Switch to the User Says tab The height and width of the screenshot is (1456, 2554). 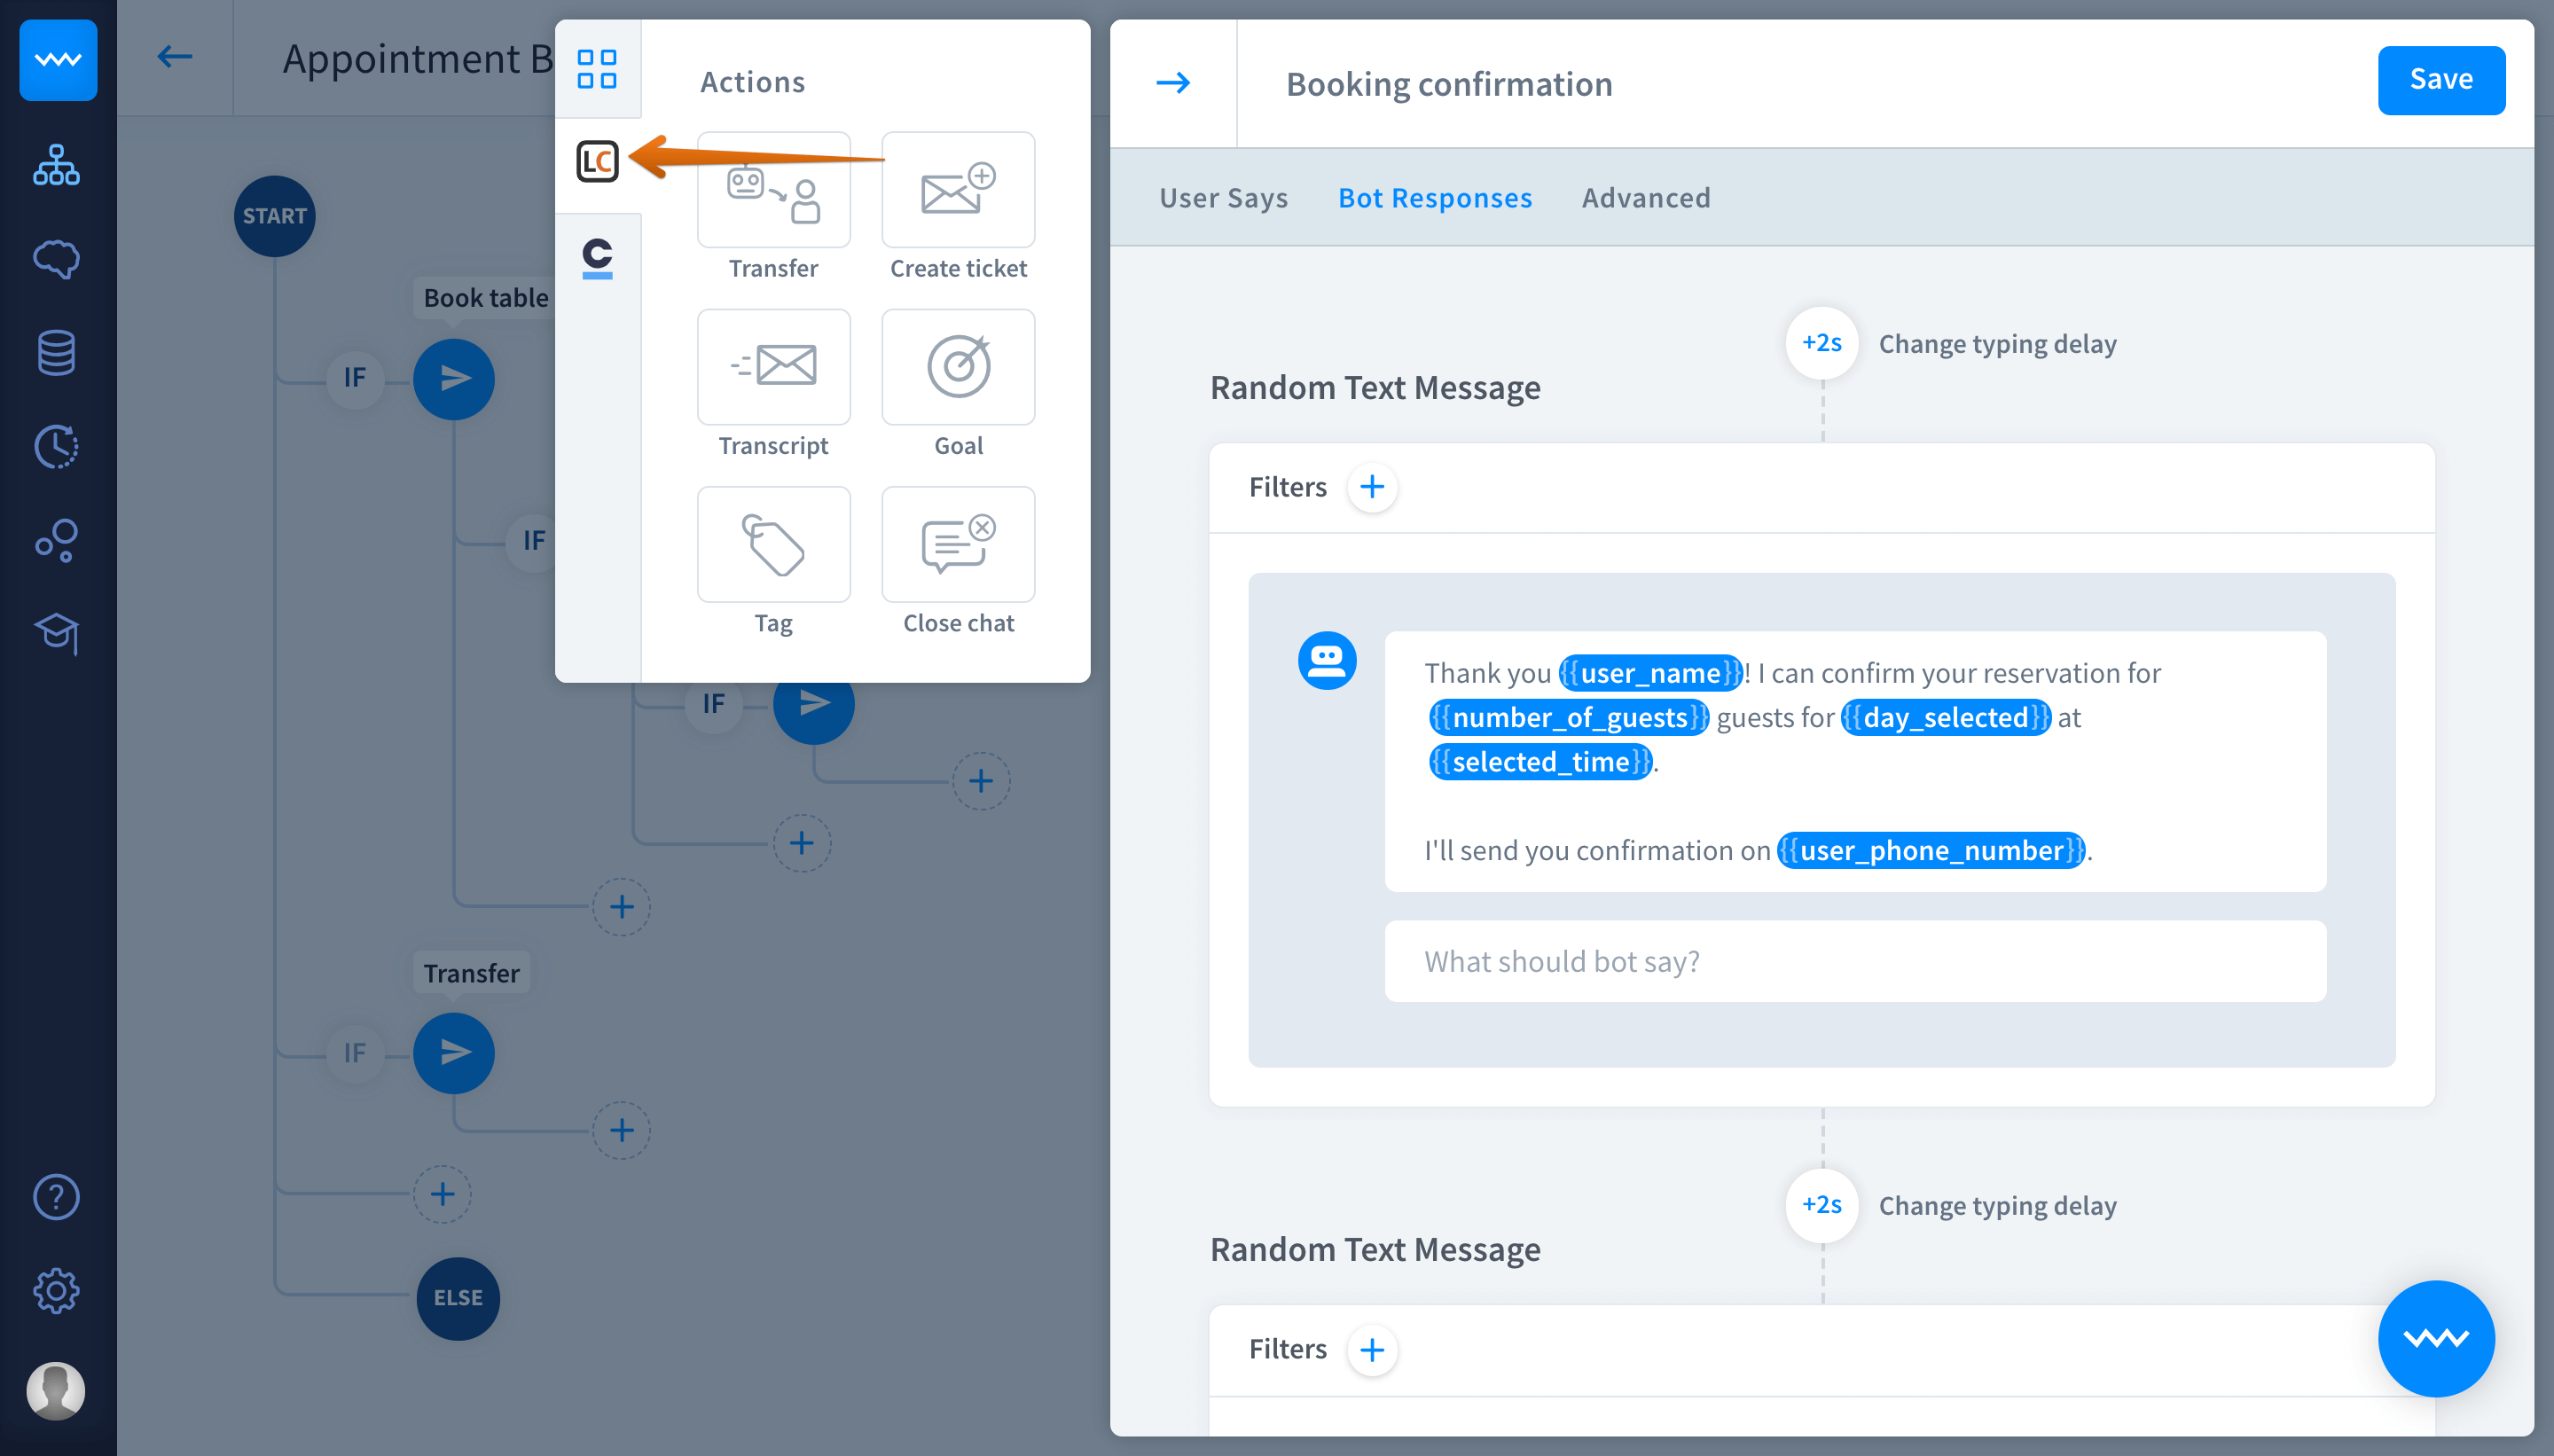(x=1223, y=198)
